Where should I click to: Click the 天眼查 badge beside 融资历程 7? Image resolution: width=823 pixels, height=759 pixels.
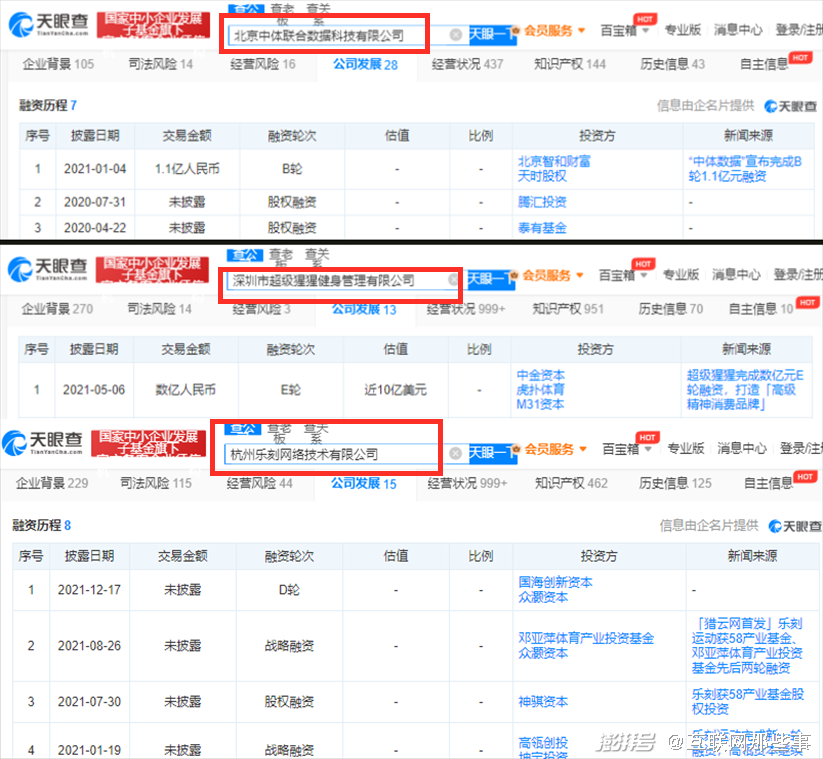pyautogui.click(x=790, y=107)
